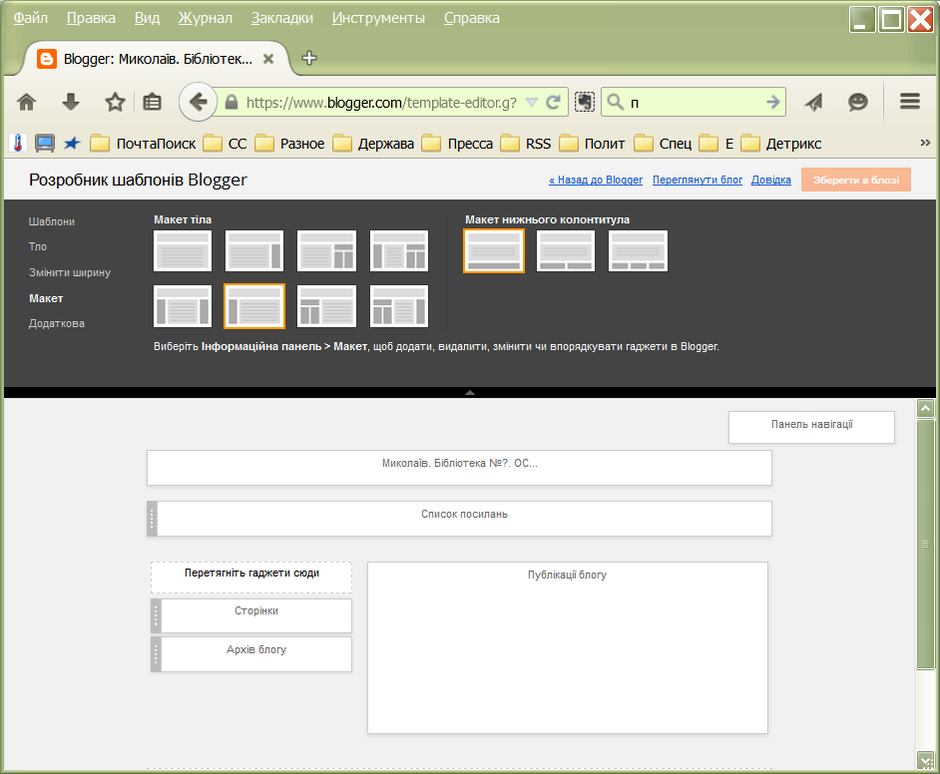Click the search input field
Image resolution: width=940 pixels, height=774 pixels.
click(x=695, y=103)
